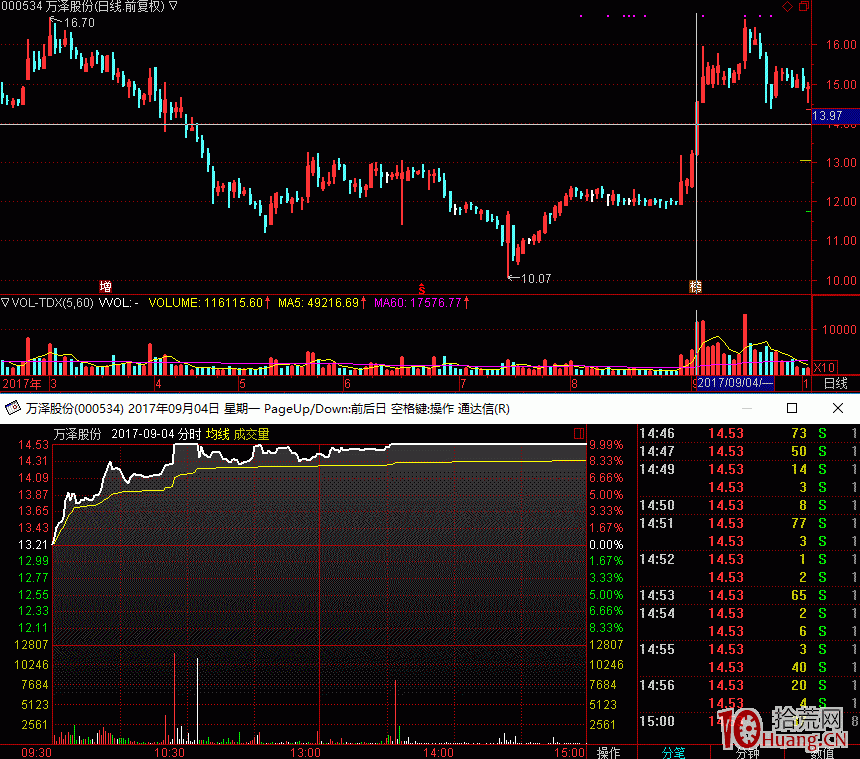The image size is (860, 759).
Task: Maximize the 万泽股份 intraday popup window
Action: pyautogui.click(x=791, y=408)
